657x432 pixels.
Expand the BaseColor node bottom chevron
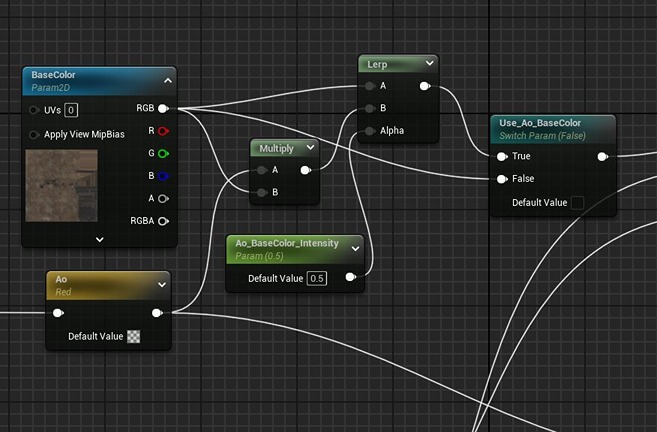[x=100, y=240]
